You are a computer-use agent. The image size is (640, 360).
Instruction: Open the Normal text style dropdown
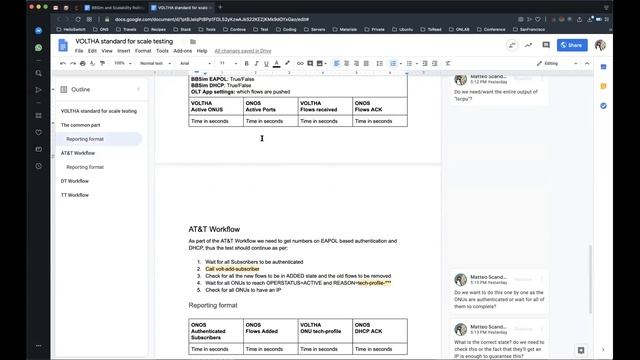click(155, 63)
